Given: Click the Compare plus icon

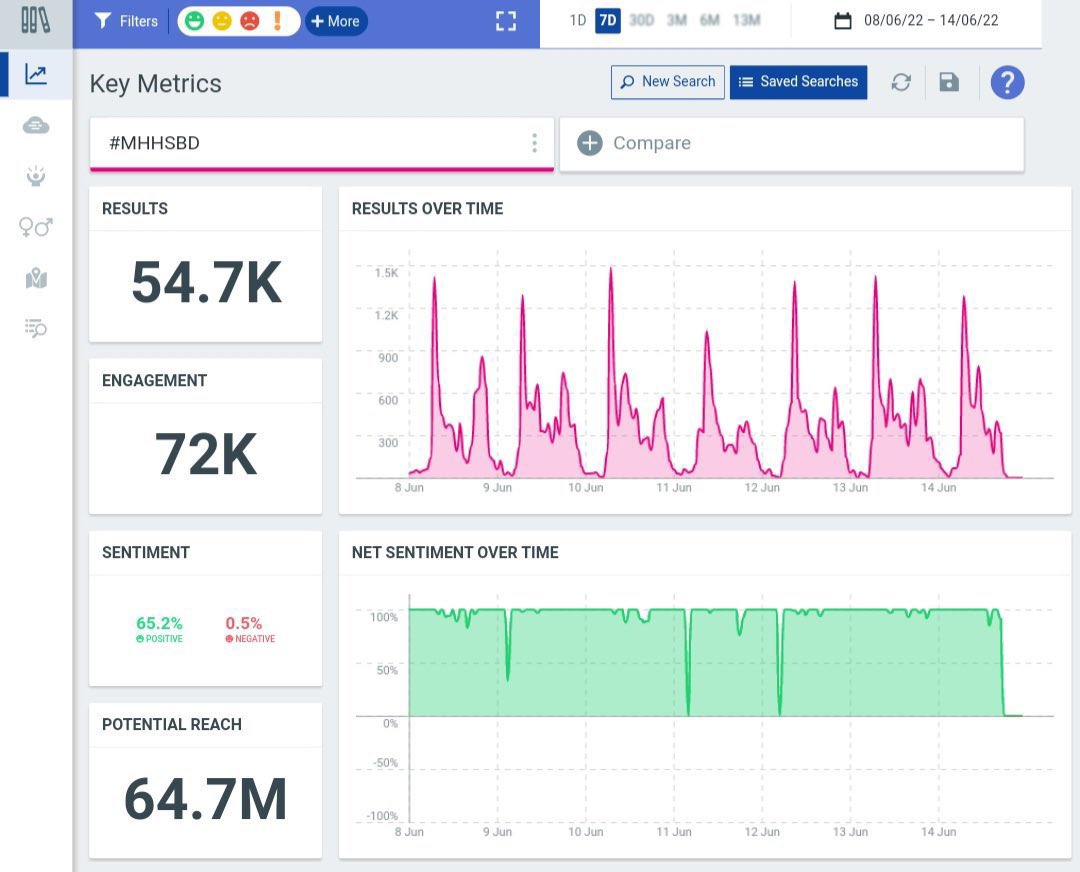Looking at the screenshot, I should pos(590,143).
